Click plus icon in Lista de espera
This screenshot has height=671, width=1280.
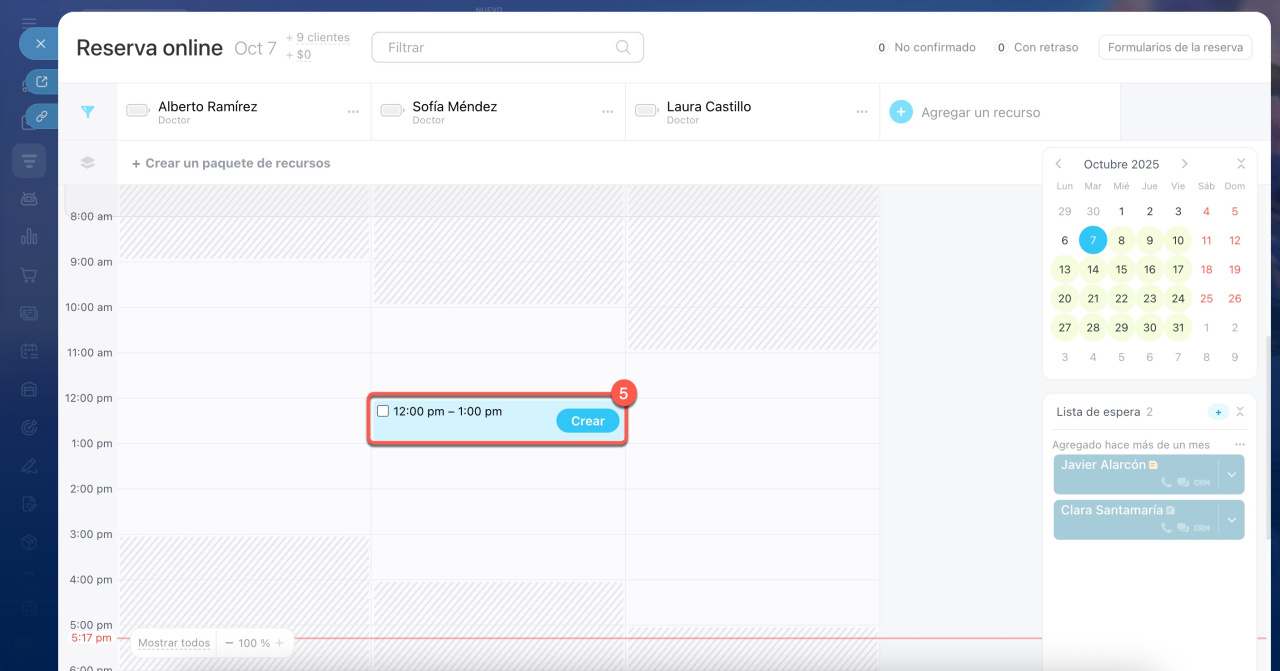tap(1217, 412)
